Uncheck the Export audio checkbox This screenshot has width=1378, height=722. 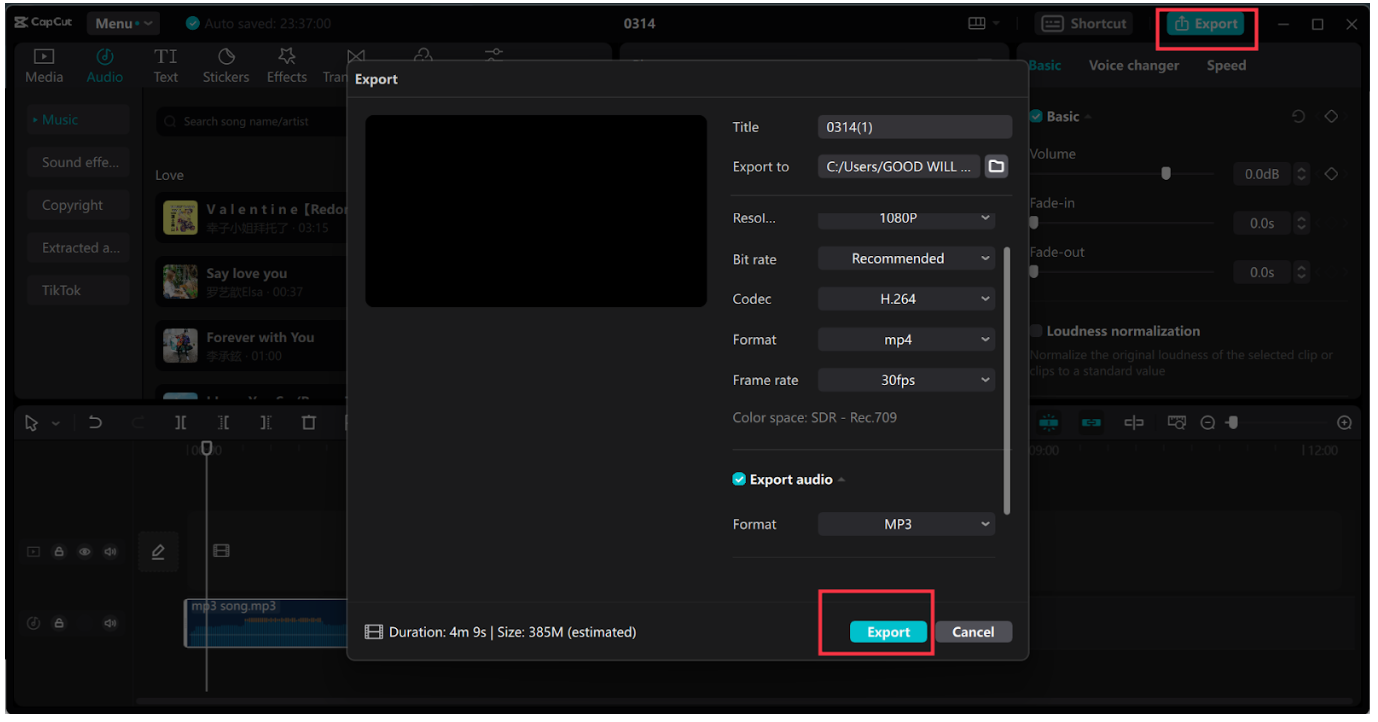(x=738, y=479)
